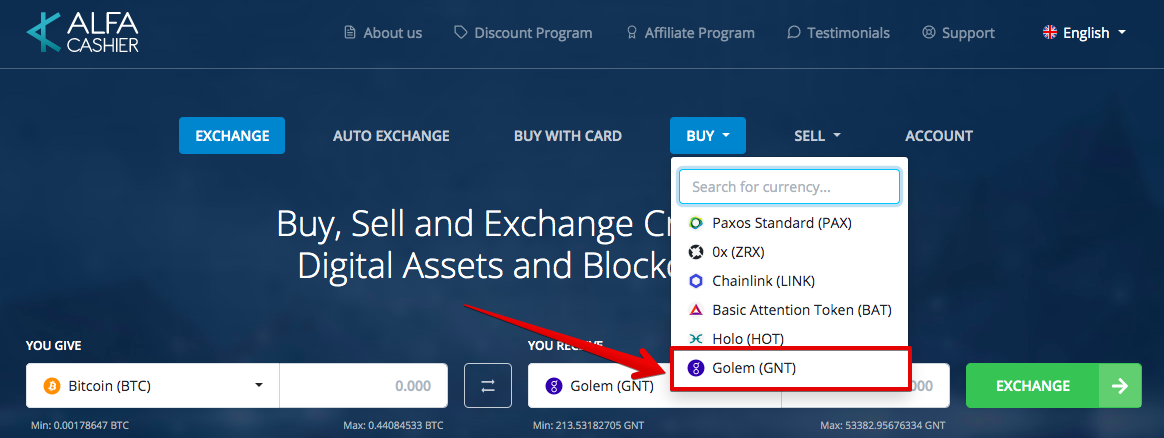
Task: Click the Golem icon in You Receive field
Action: point(553,386)
